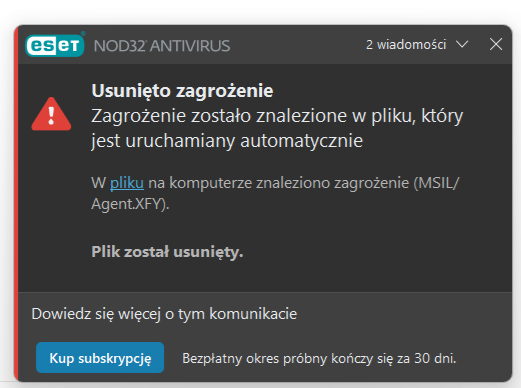
Task: Close the ESET notification popup
Action: 496,44
